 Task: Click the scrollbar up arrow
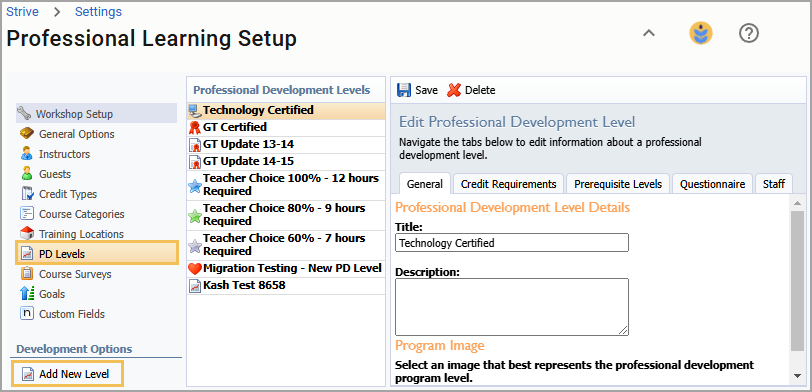click(x=797, y=202)
